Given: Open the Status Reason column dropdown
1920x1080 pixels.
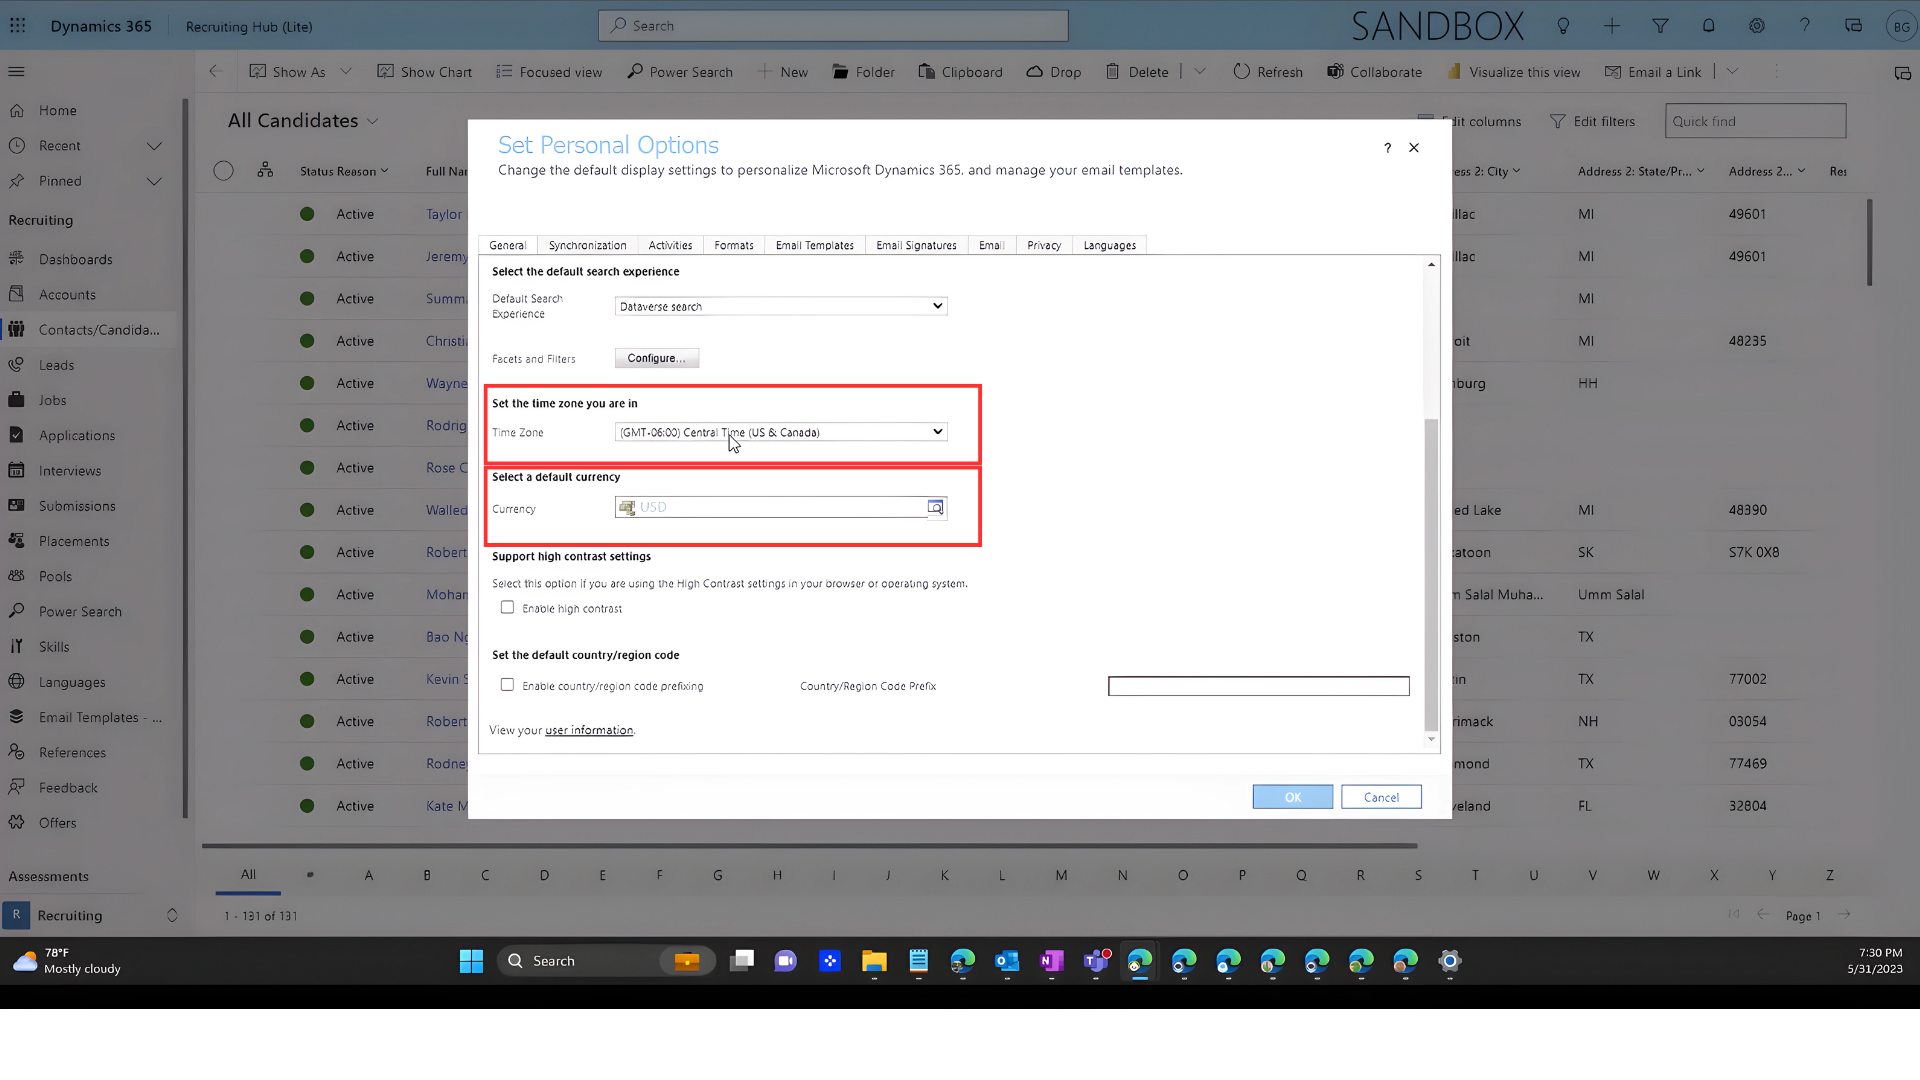Looking at the screenshot, I should click(x=384, y=171).
